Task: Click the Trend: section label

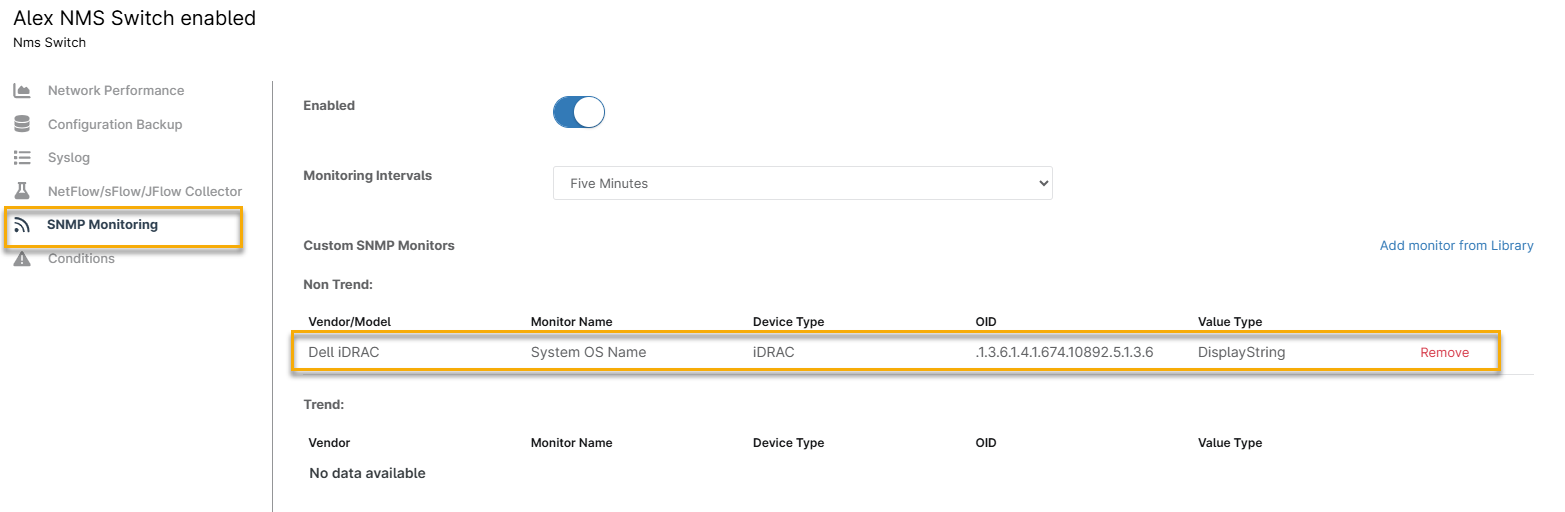Action: [324, 405]
